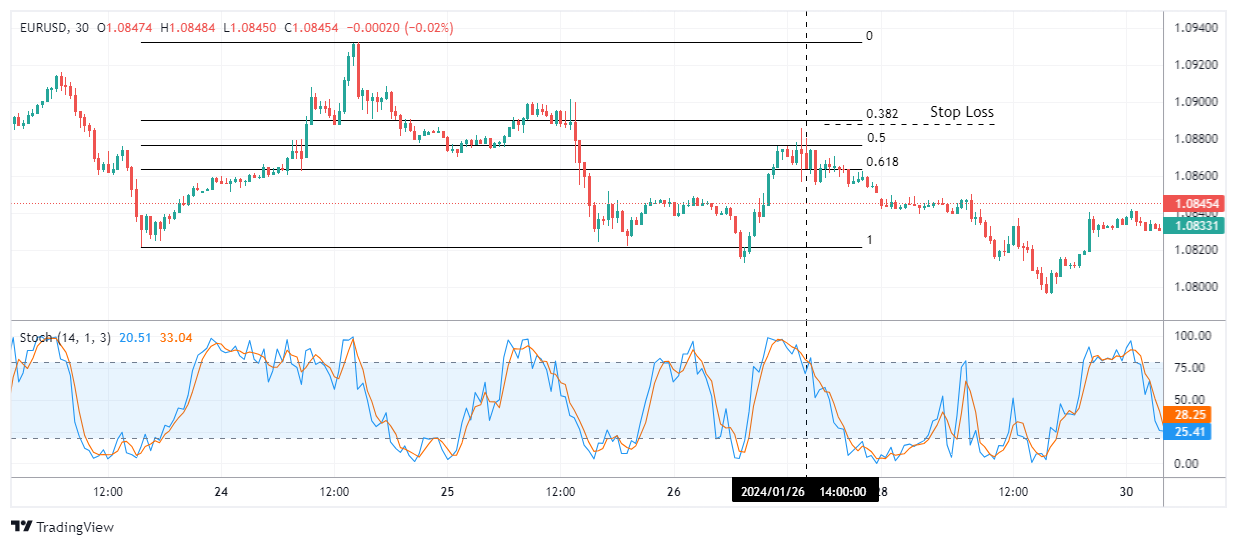Image resolution: width=1237 pixels, height=546 pixels.
Task: Select the Fibonacci 1 level label
Action: 869,240
